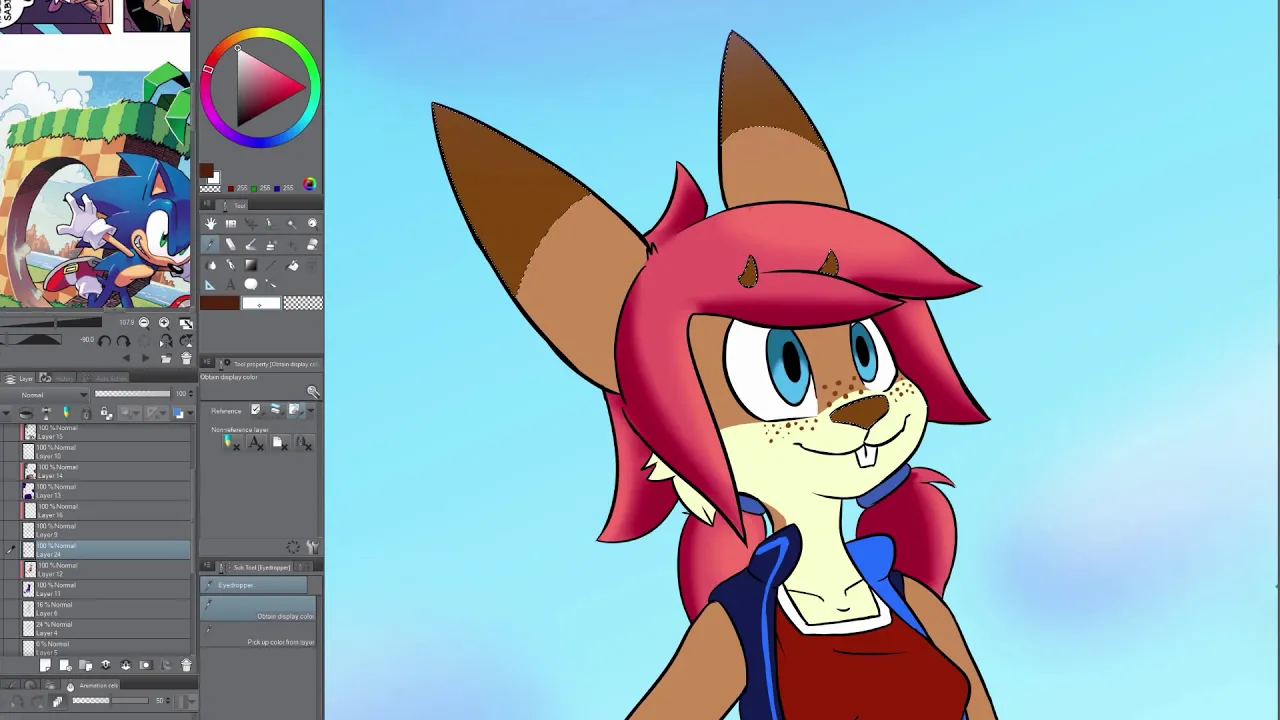
Task: Create a layer mask
Action: (x=145, y=665)
